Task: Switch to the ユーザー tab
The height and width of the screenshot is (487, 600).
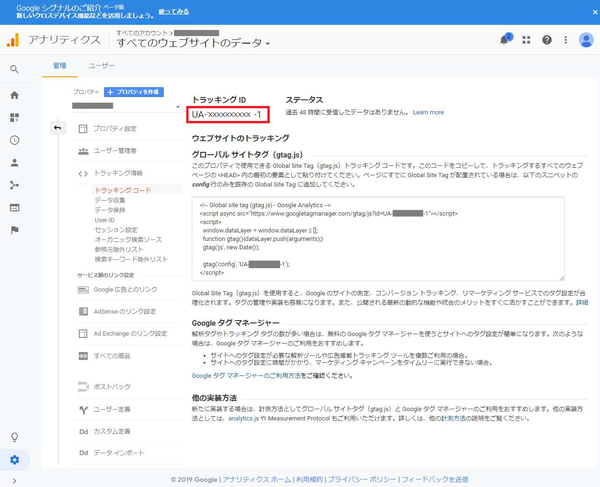Action: tap(101, 65)
